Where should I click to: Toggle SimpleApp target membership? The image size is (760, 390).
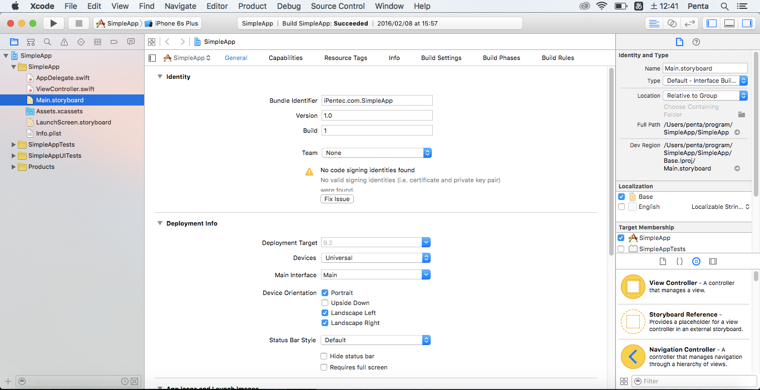click(621, 238)
